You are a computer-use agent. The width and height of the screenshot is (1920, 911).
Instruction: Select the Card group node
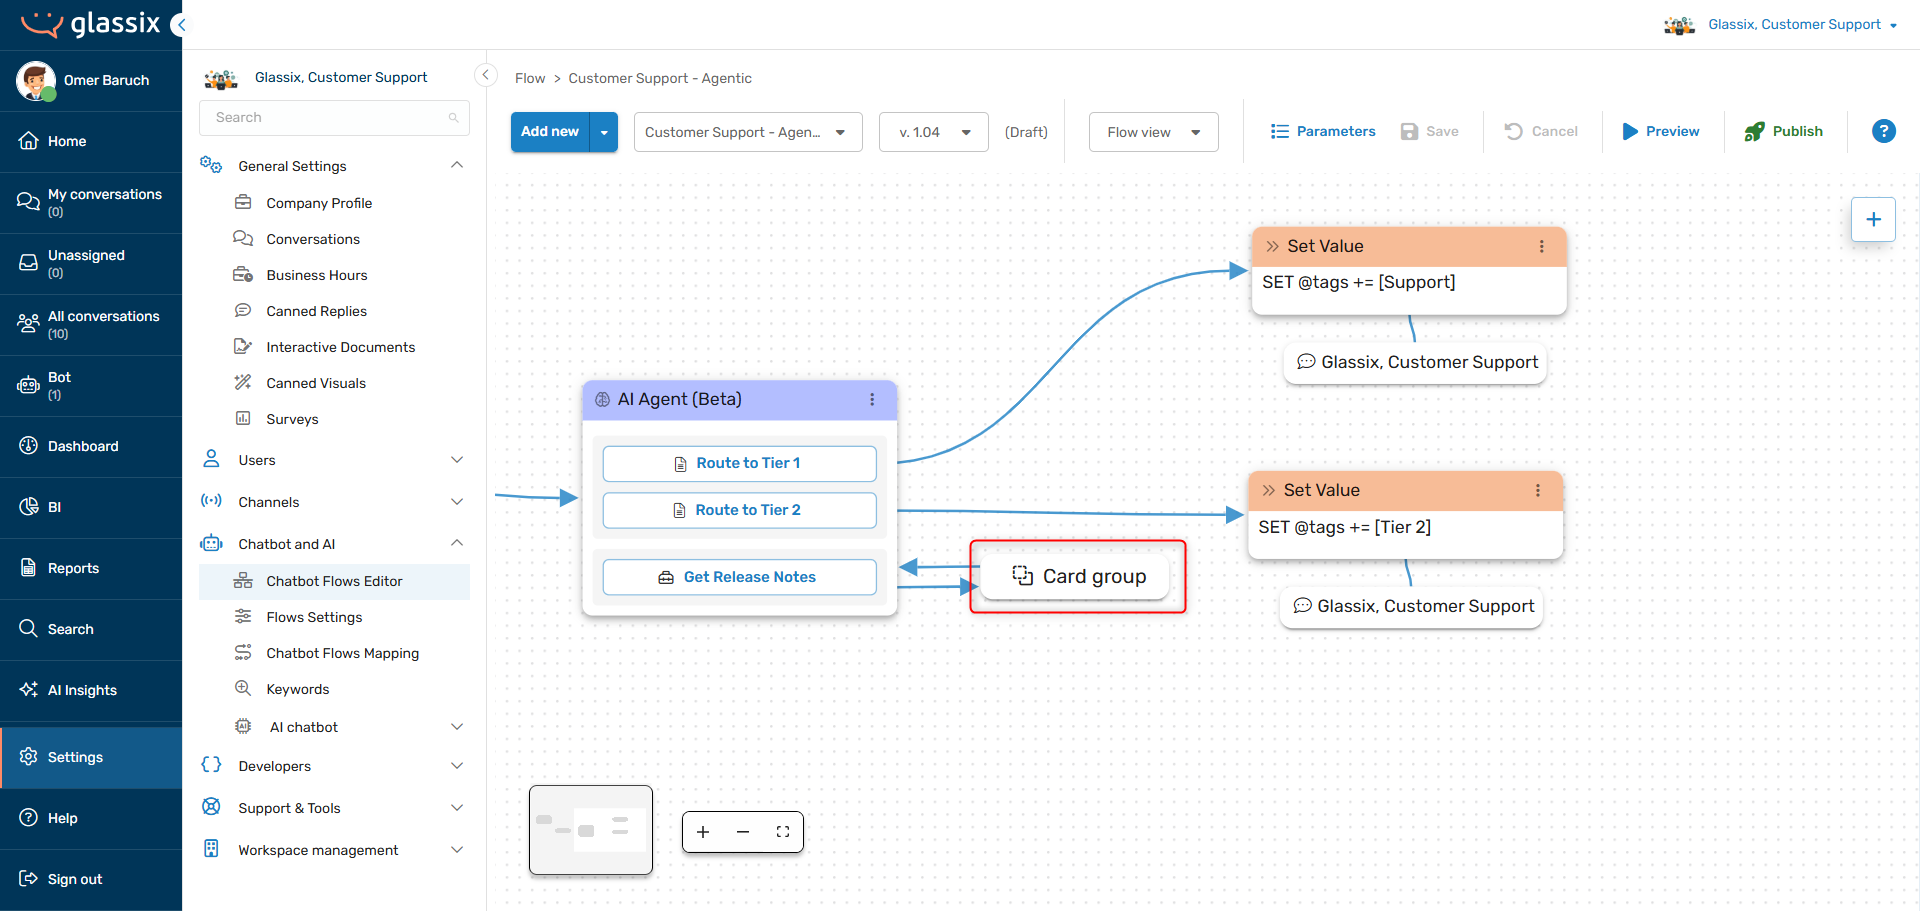[1075, 576]
